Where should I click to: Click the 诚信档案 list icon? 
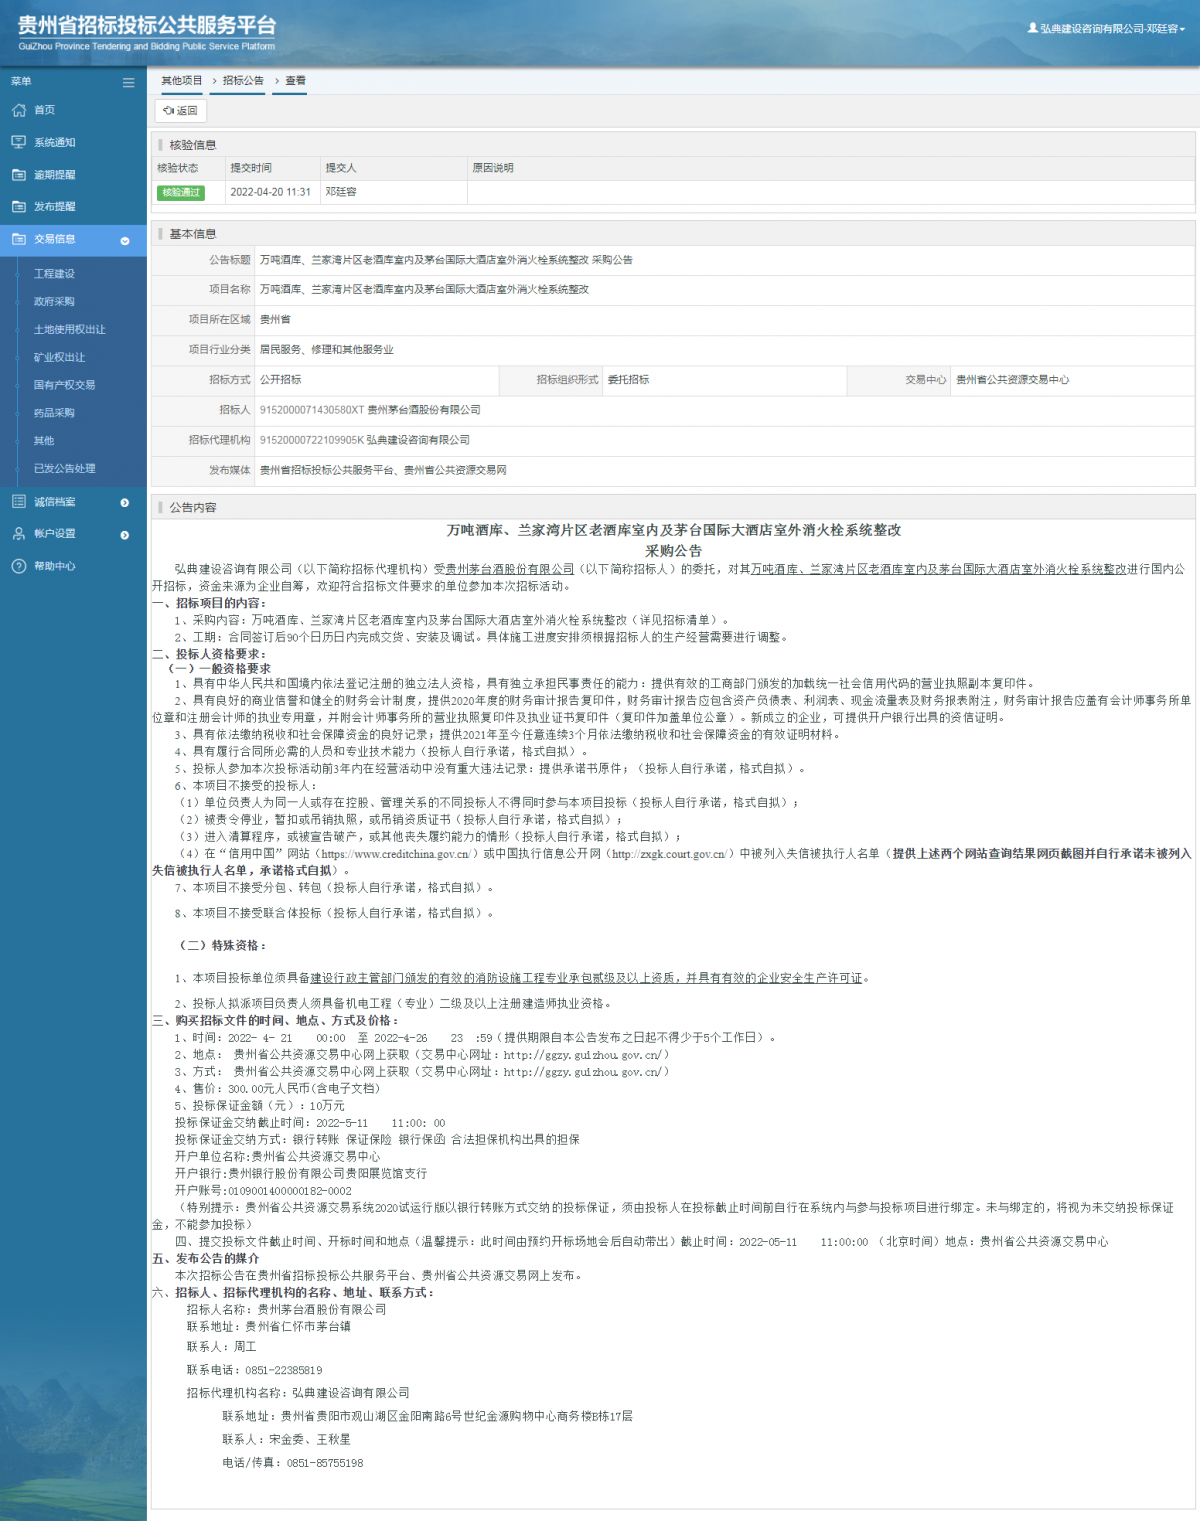click(x=18, y=502)
